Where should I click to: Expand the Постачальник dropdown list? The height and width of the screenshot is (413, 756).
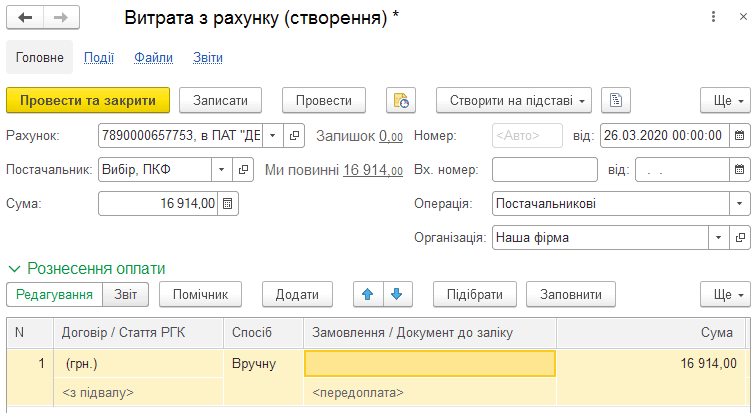222,170
